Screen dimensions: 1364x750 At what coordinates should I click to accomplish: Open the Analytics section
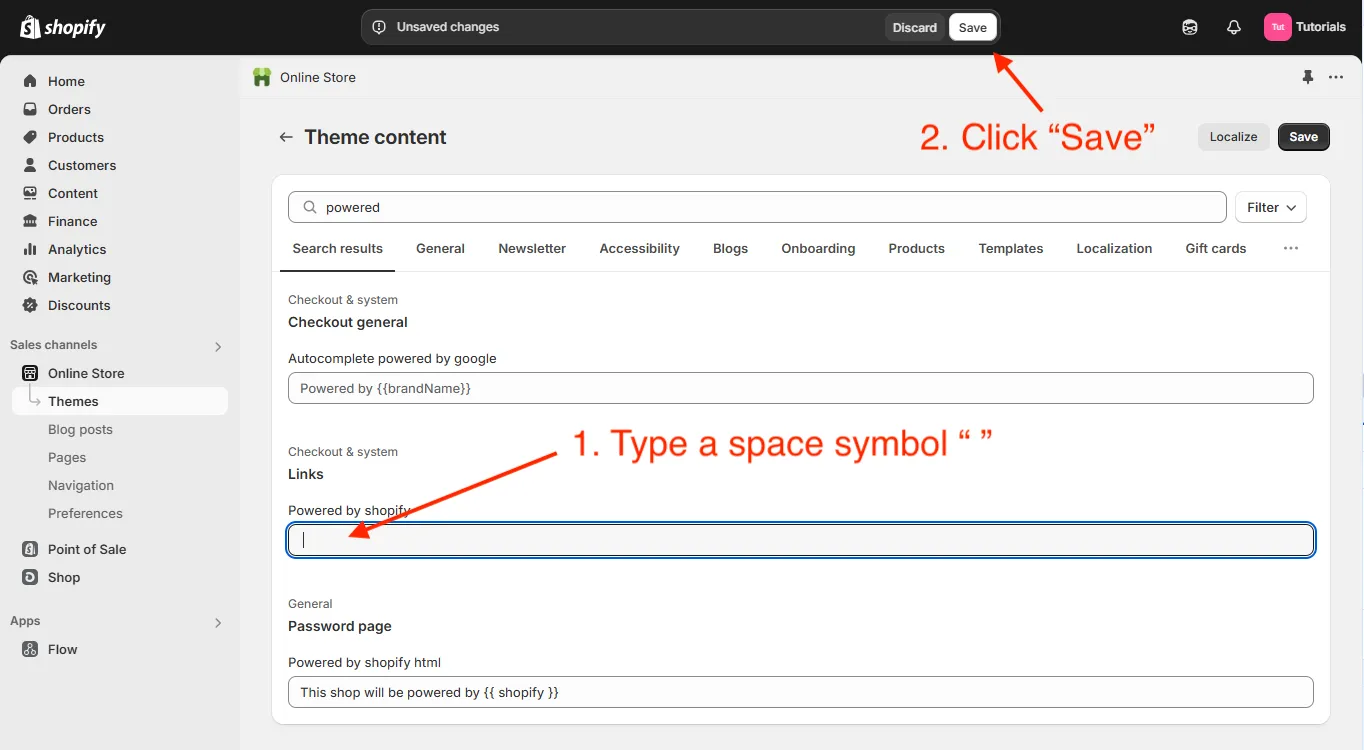tap(75, 249)
